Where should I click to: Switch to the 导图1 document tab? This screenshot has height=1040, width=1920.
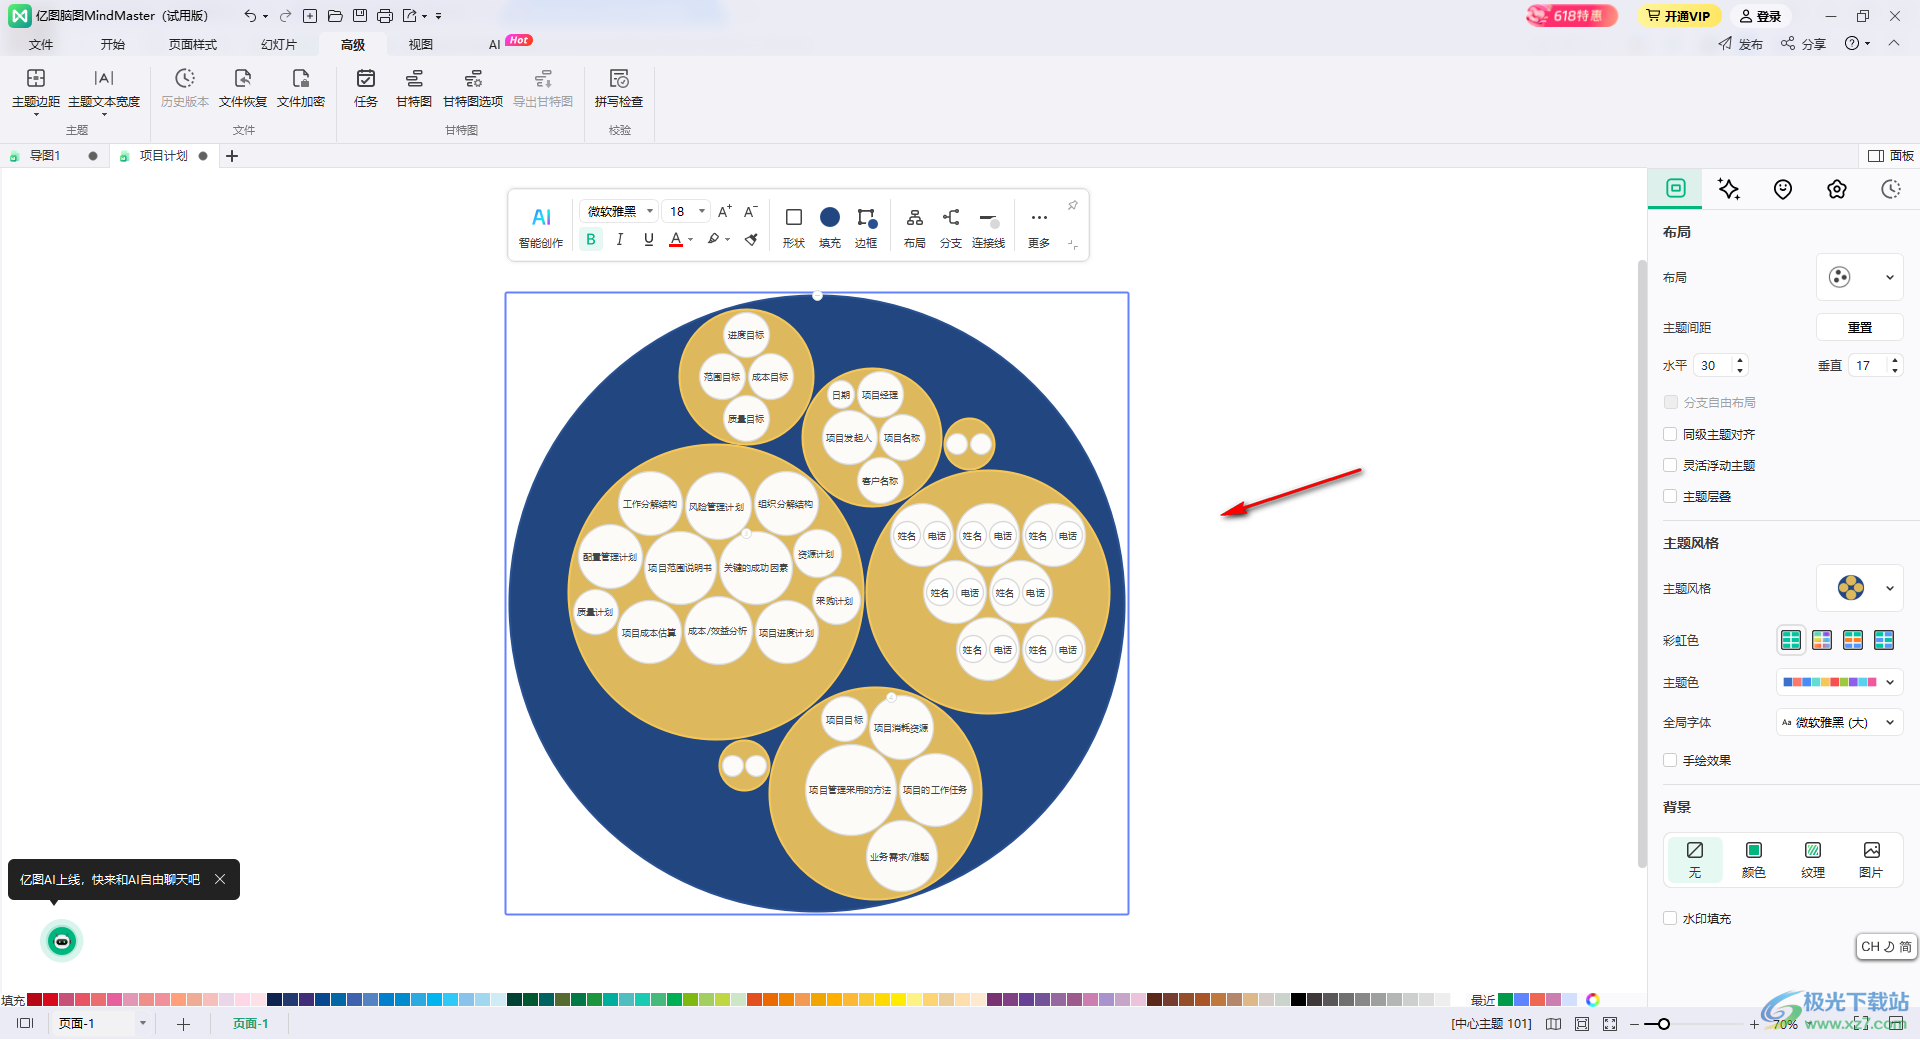(x=45, y=156)
